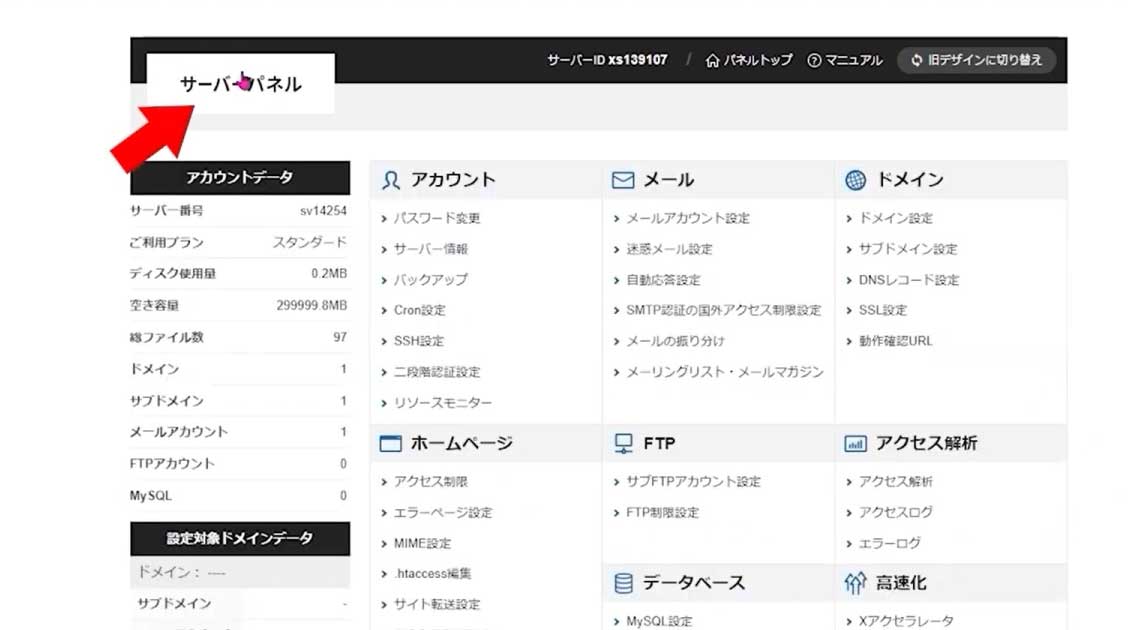This screenshot has height=630, width=1128.
Task: Click the サーバーパネル logo
Action: (x=239, y=84)
